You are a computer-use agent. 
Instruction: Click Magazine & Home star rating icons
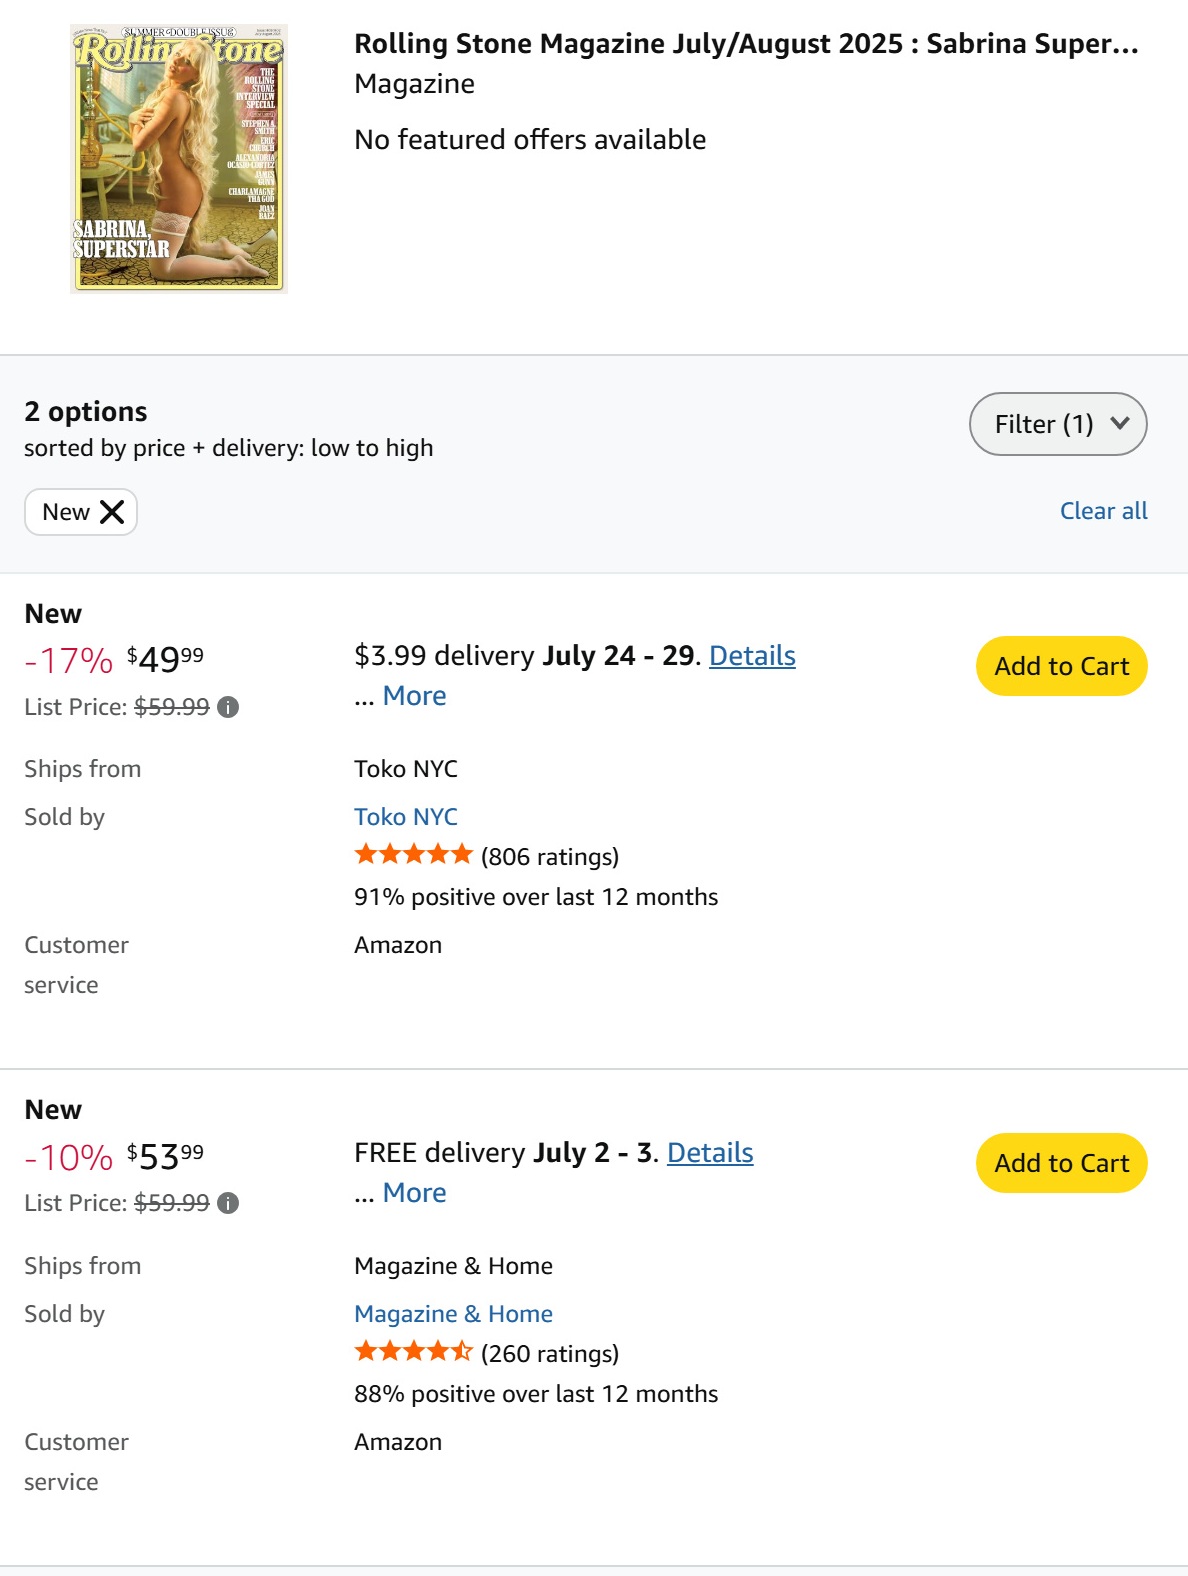click(413, 1351)
